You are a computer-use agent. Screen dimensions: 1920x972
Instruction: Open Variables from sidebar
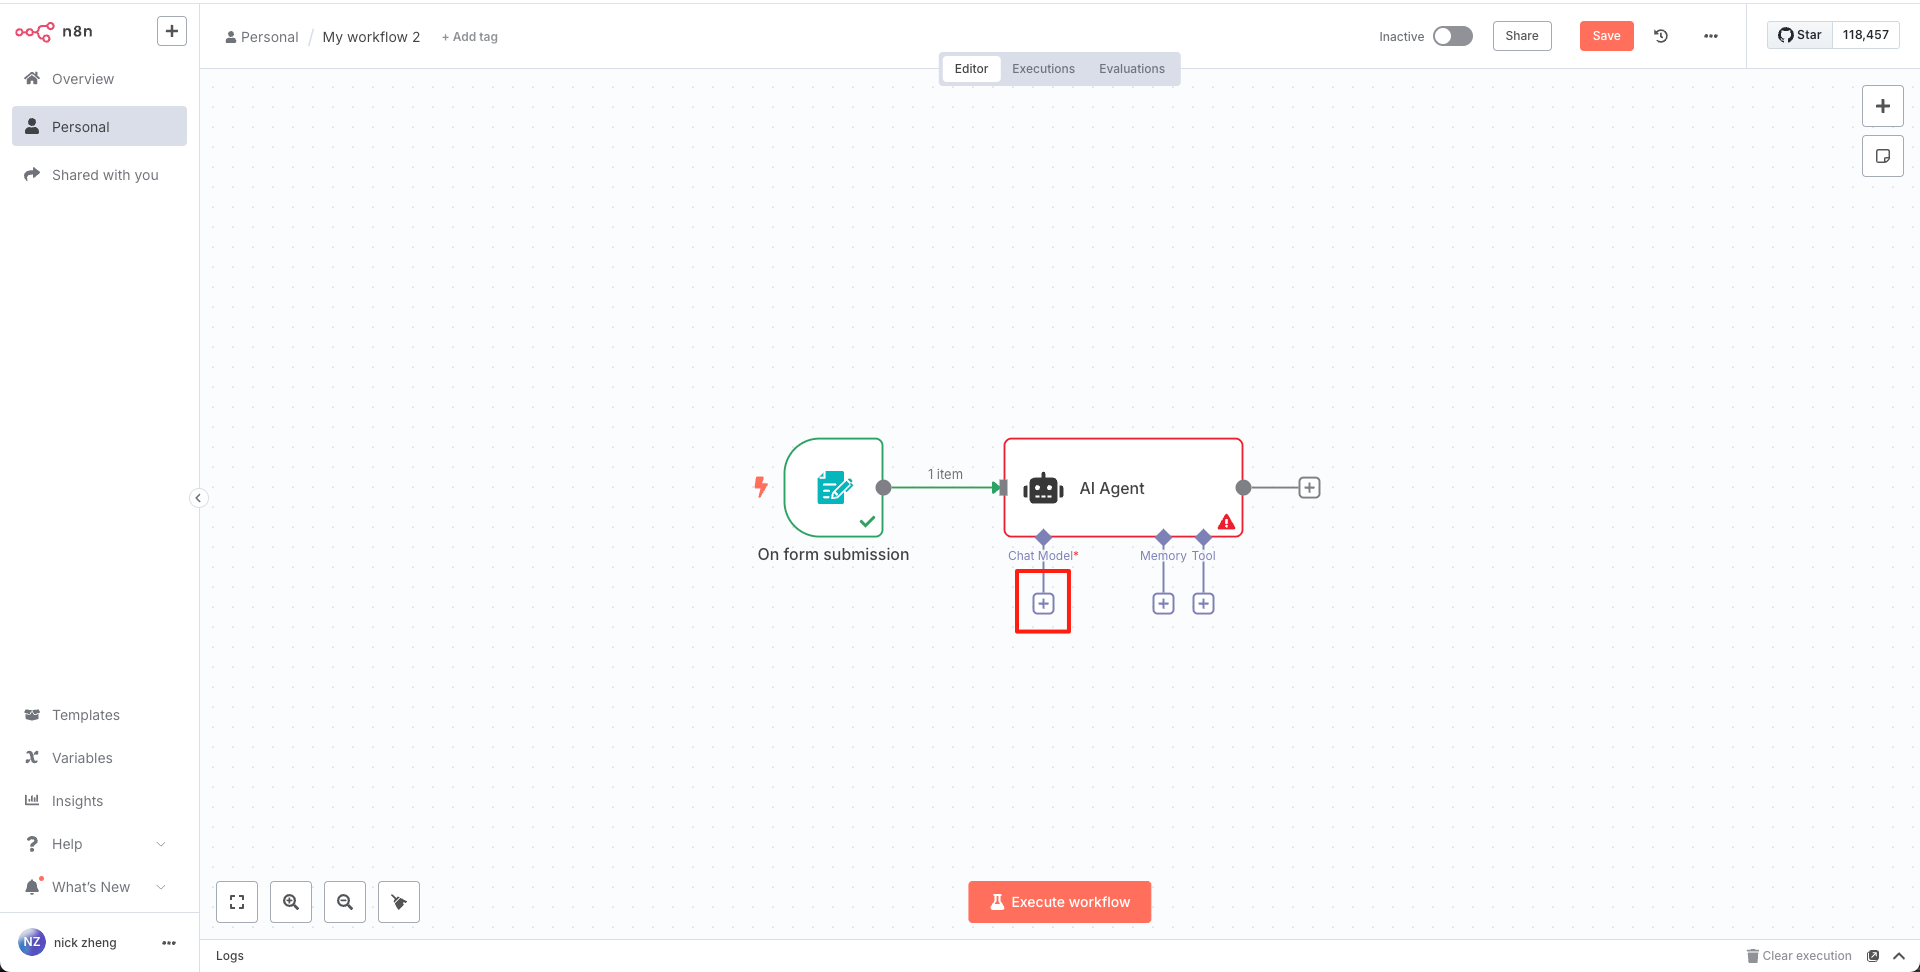coord(99,758)
